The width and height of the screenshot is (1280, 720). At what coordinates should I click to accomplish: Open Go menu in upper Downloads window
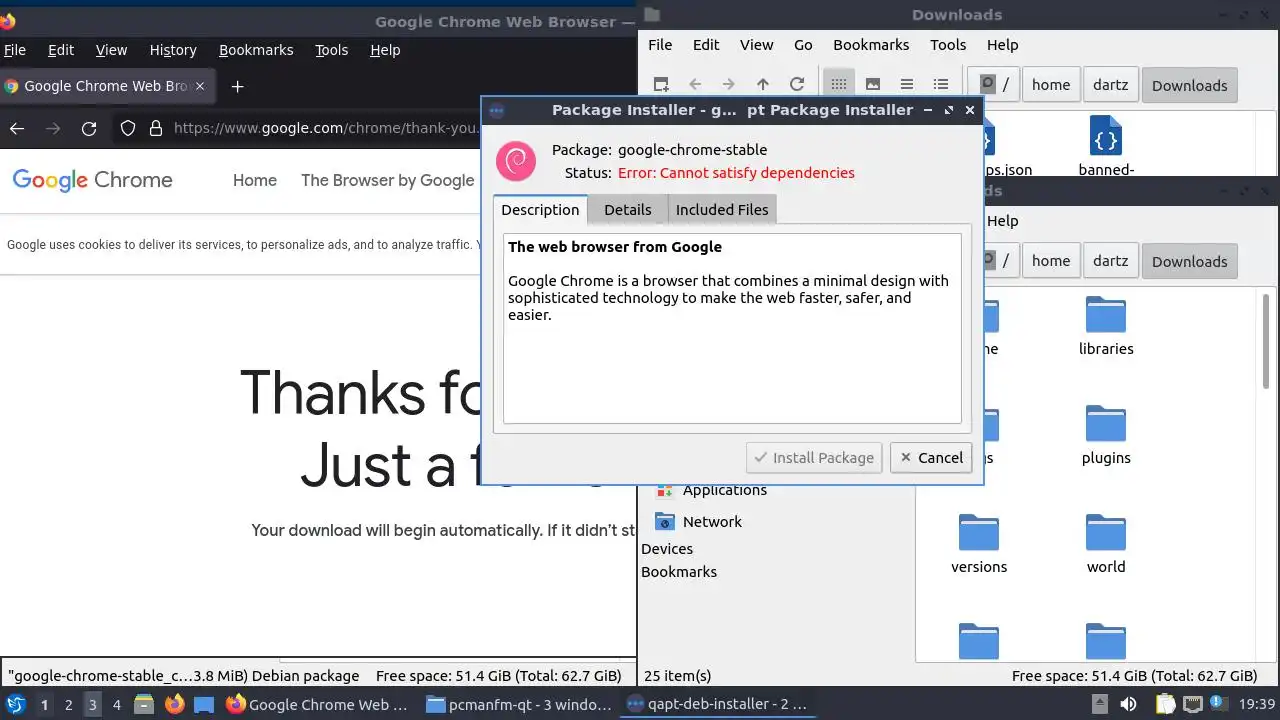pyautogui.click(x=803, y=45)
